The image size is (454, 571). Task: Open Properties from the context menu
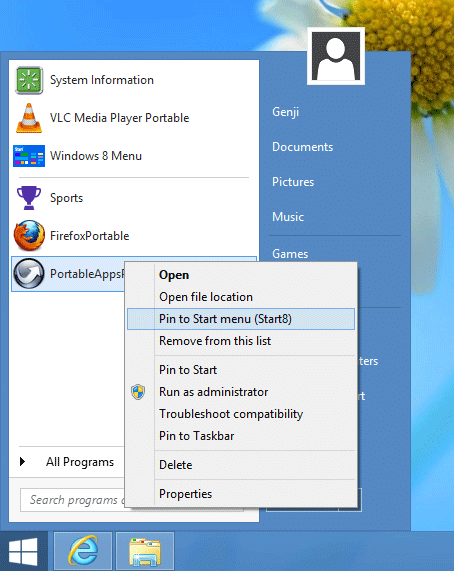pyautogui.click(x=241, y=494)
